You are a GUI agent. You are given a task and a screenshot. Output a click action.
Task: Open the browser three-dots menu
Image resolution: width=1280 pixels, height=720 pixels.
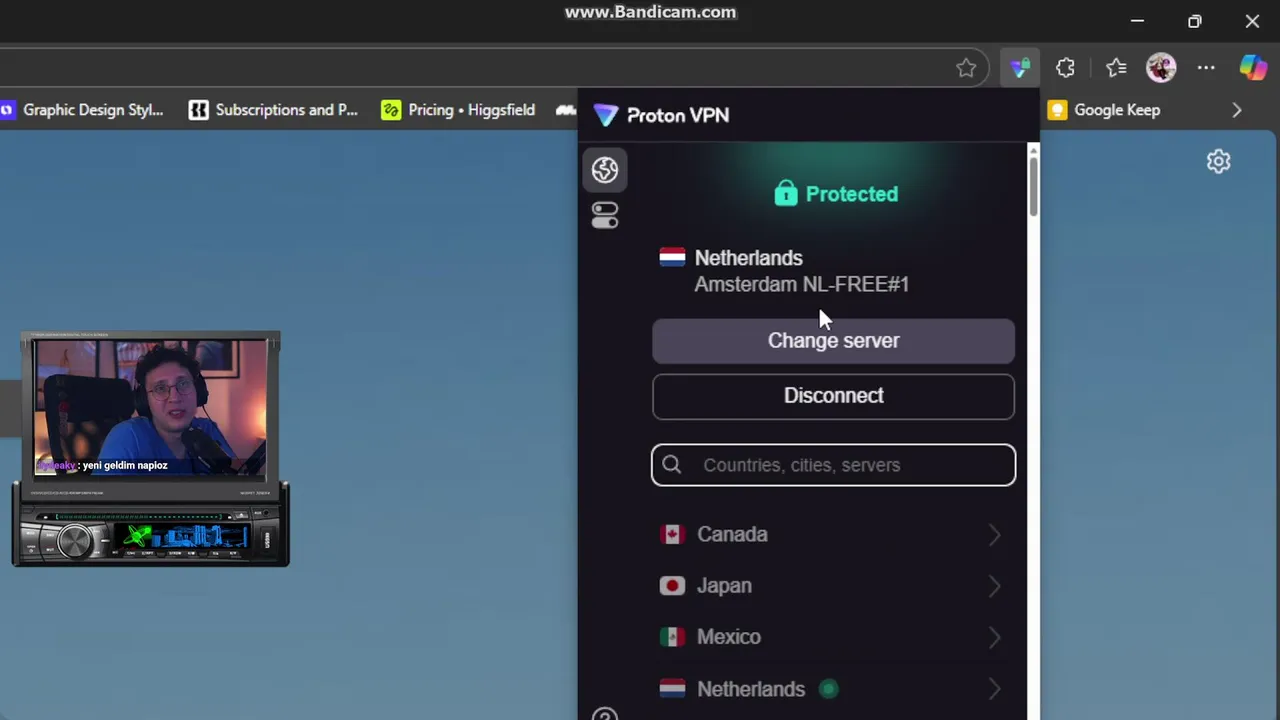click(1206, 68)
